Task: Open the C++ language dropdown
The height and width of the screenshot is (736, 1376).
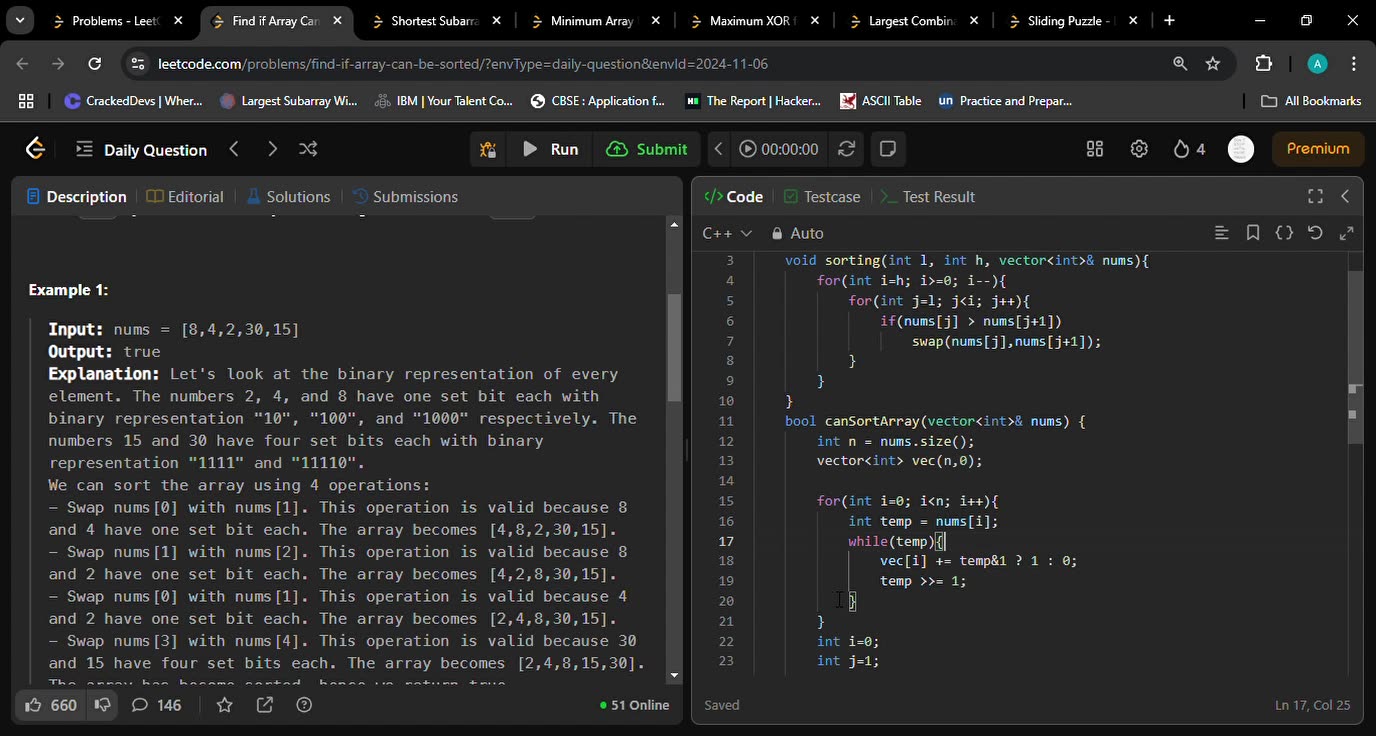Action: coord(727,233)
